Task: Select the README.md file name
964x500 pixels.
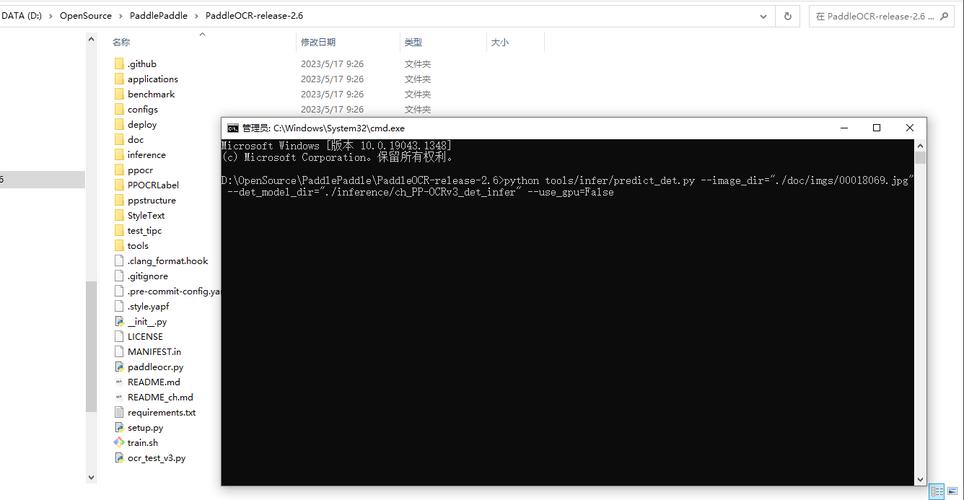Action: coord(154,382)
